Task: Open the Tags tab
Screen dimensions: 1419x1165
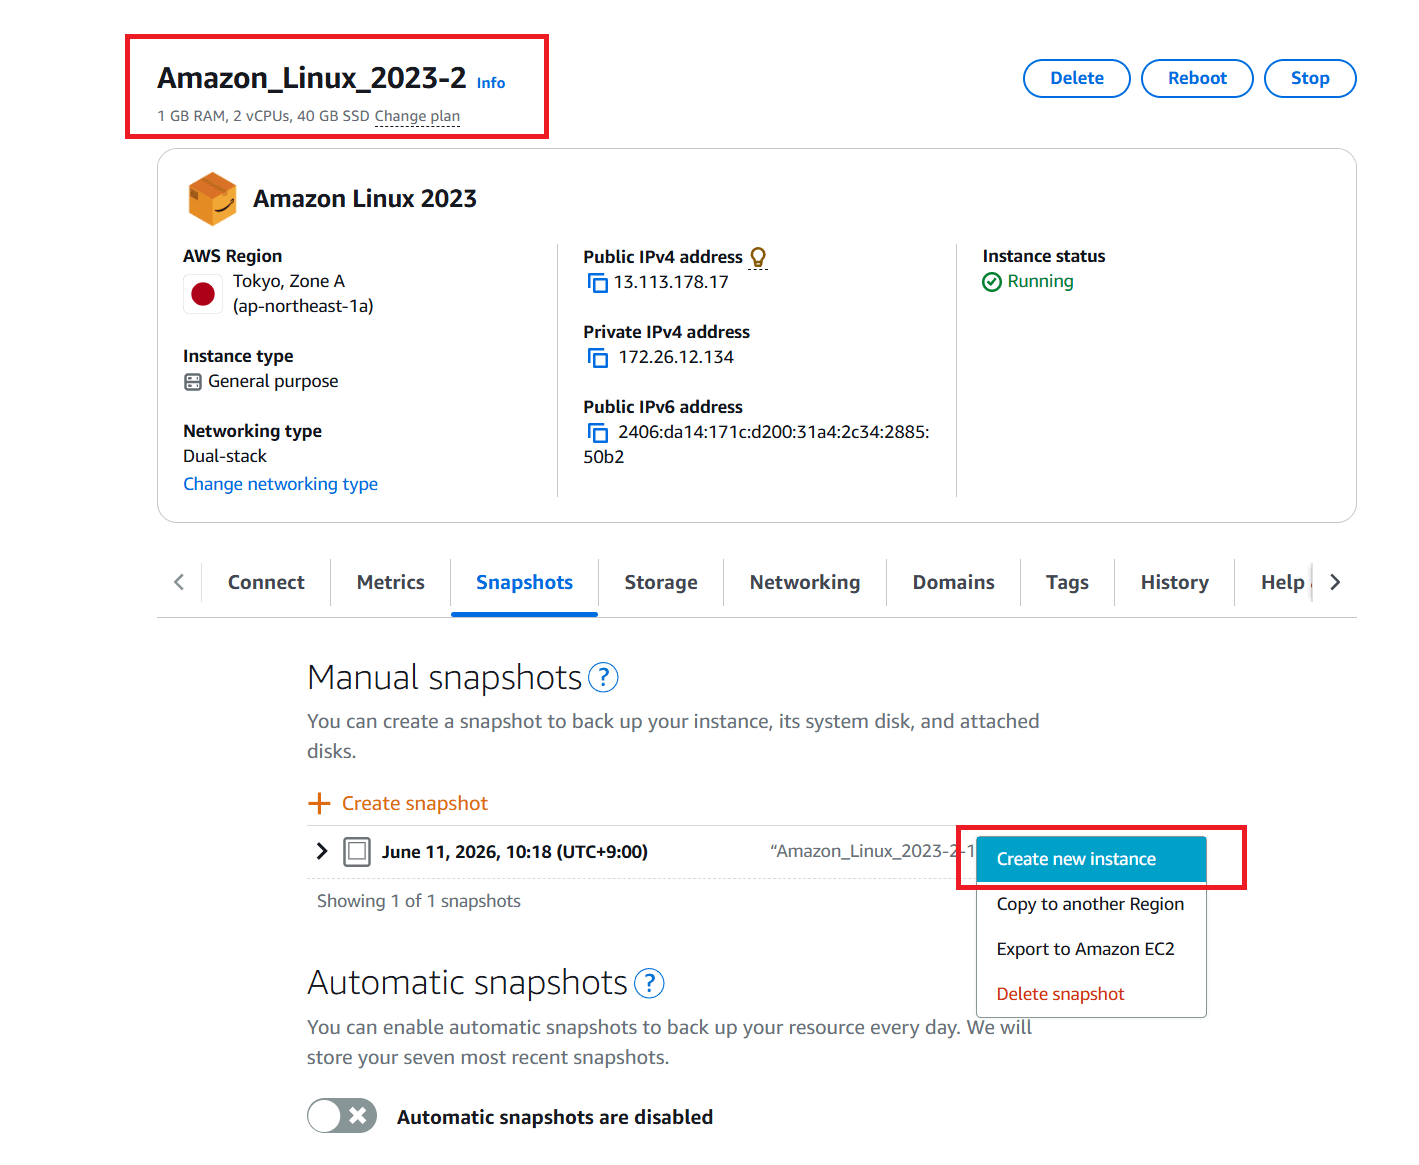Action: pyautogui.click(x=1067, y=582)
